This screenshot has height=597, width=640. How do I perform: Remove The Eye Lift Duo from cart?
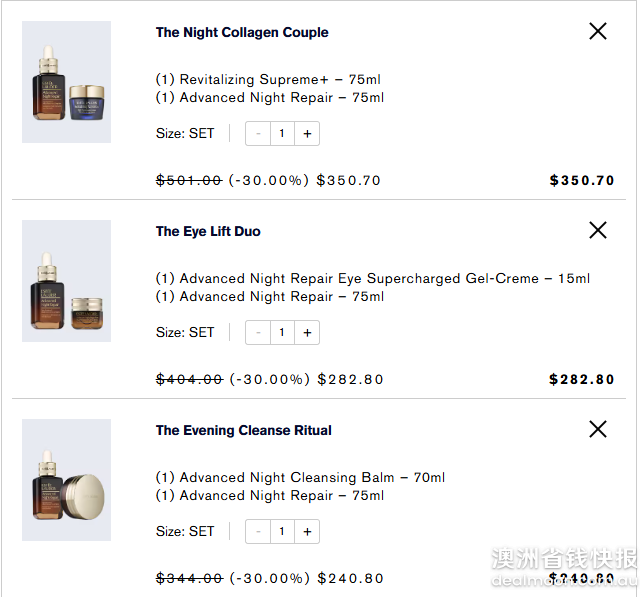pyautogui.click(x=598, y=230)
